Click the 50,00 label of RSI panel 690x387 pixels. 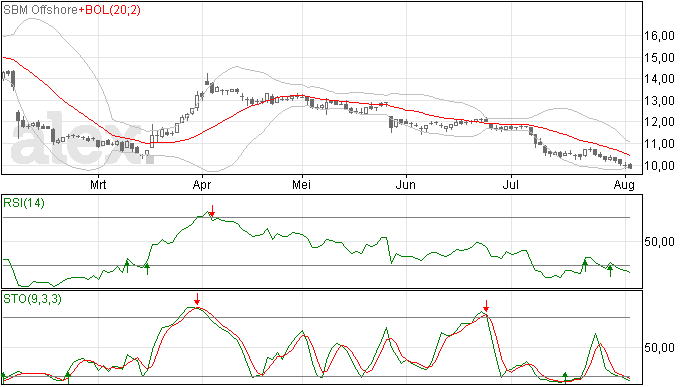point(659,242)
